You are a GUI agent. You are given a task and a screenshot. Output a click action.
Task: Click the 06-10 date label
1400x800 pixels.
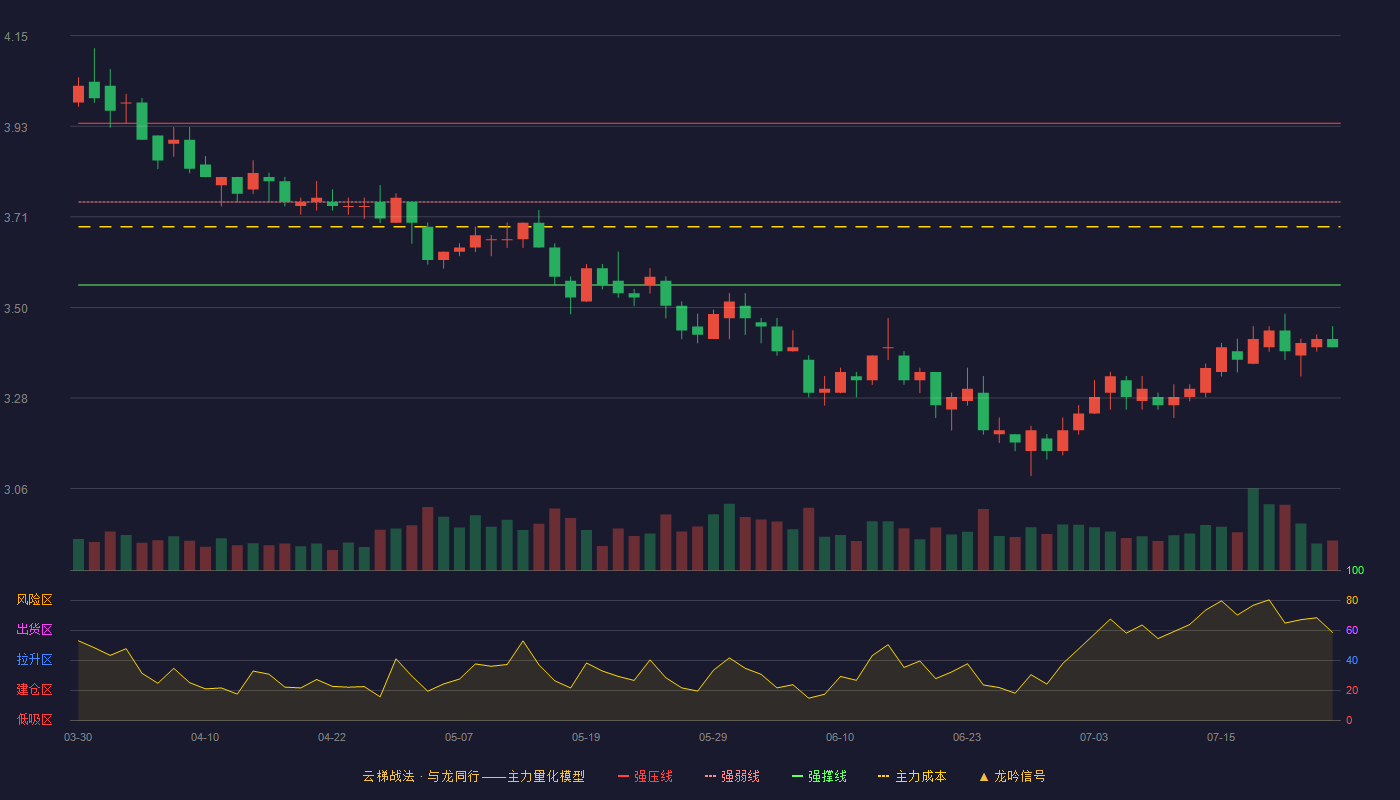point(840,737)
